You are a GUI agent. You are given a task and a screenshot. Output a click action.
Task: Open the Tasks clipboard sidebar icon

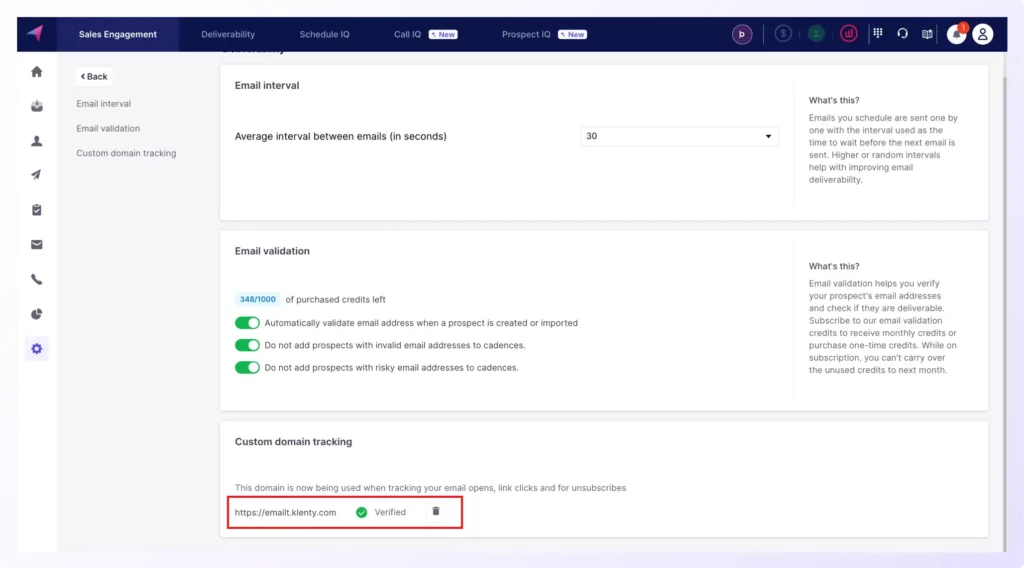tap(37, 210)
